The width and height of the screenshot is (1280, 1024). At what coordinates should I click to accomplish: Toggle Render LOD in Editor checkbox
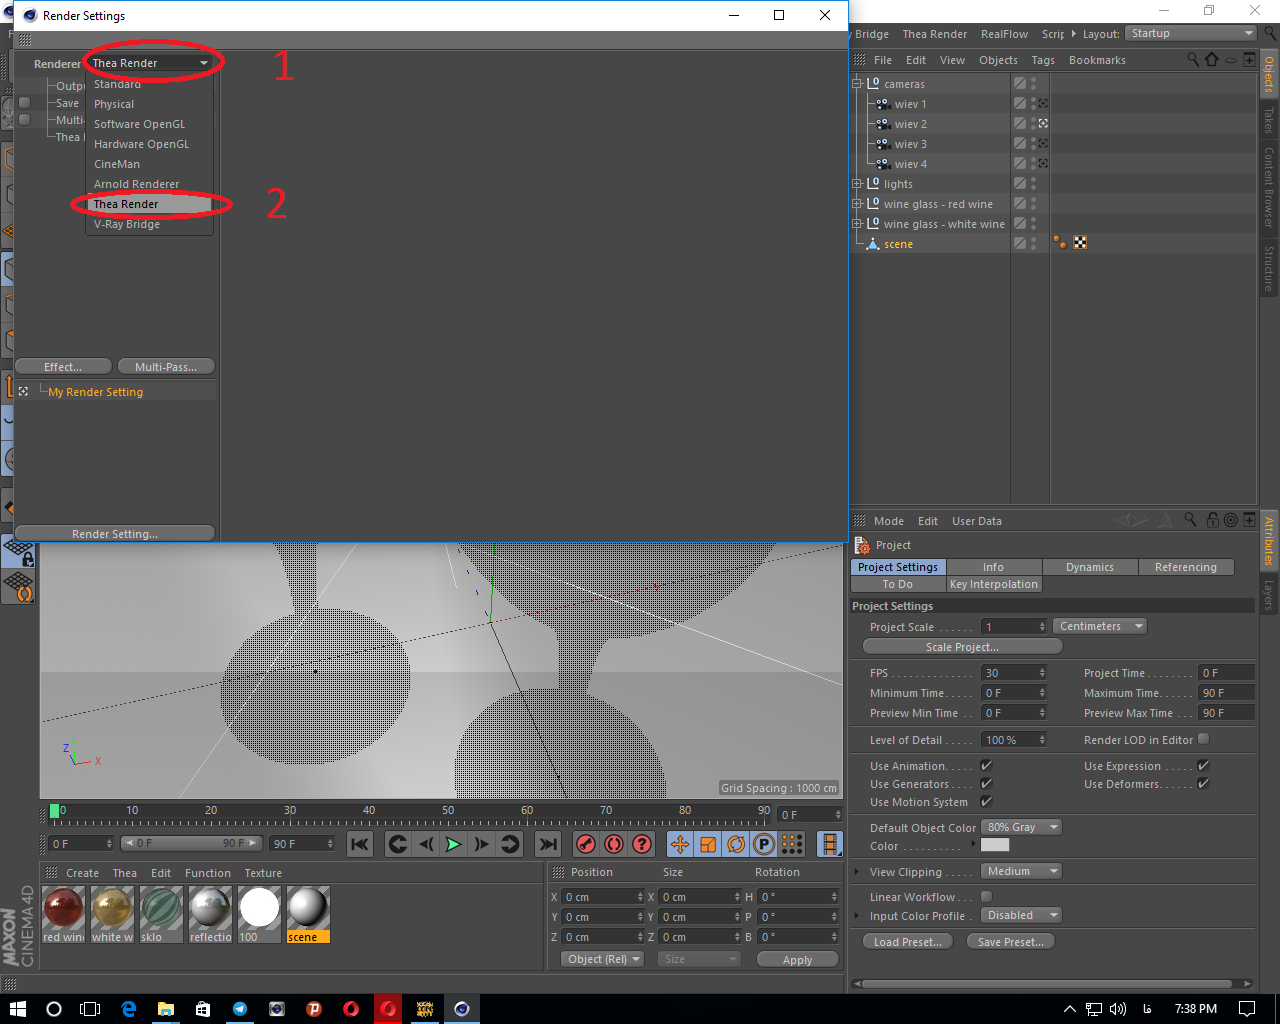[x=1203, y=739]
